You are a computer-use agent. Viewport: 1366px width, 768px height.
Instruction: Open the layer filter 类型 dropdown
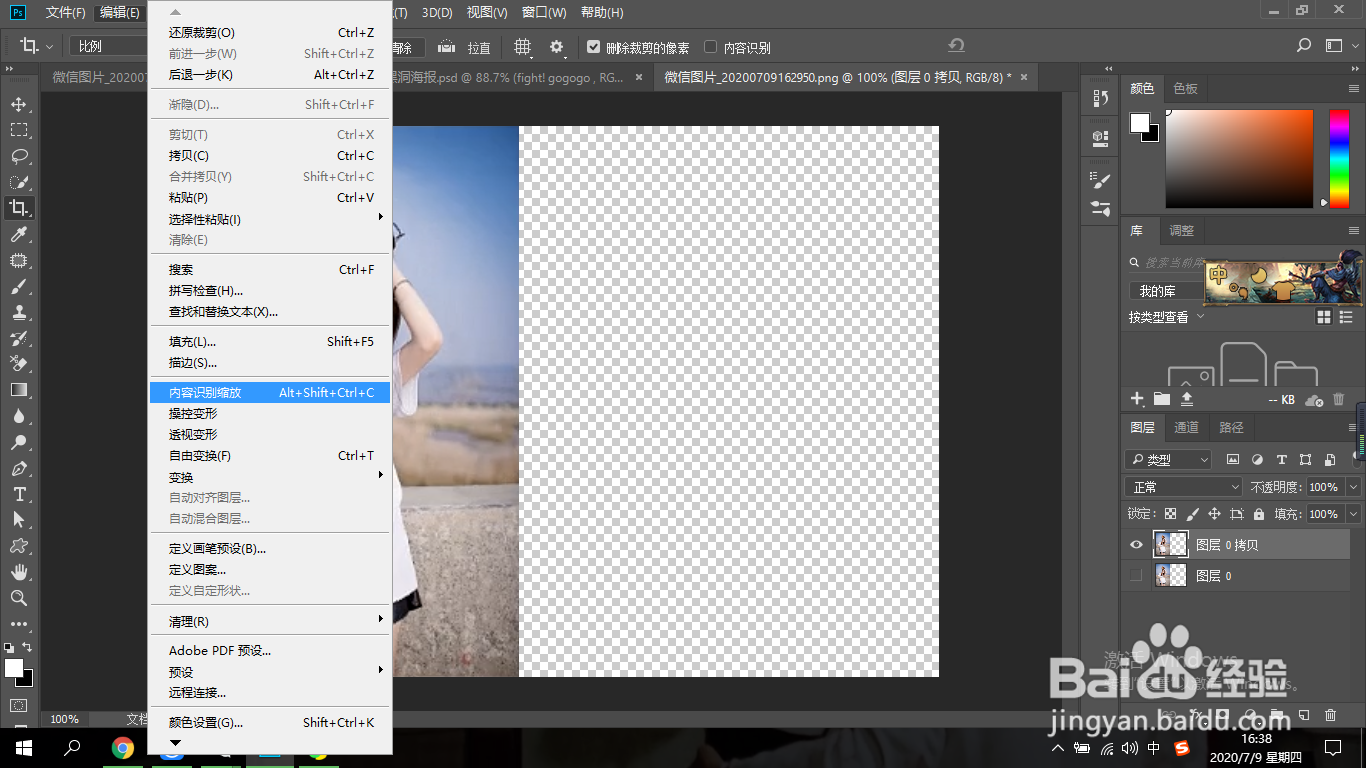(1168, 460)
